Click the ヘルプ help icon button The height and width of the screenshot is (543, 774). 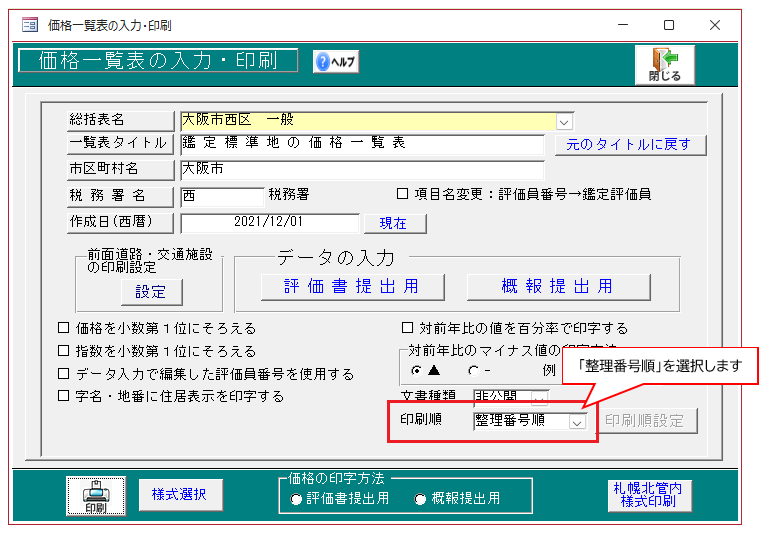(x=336, y=62)
